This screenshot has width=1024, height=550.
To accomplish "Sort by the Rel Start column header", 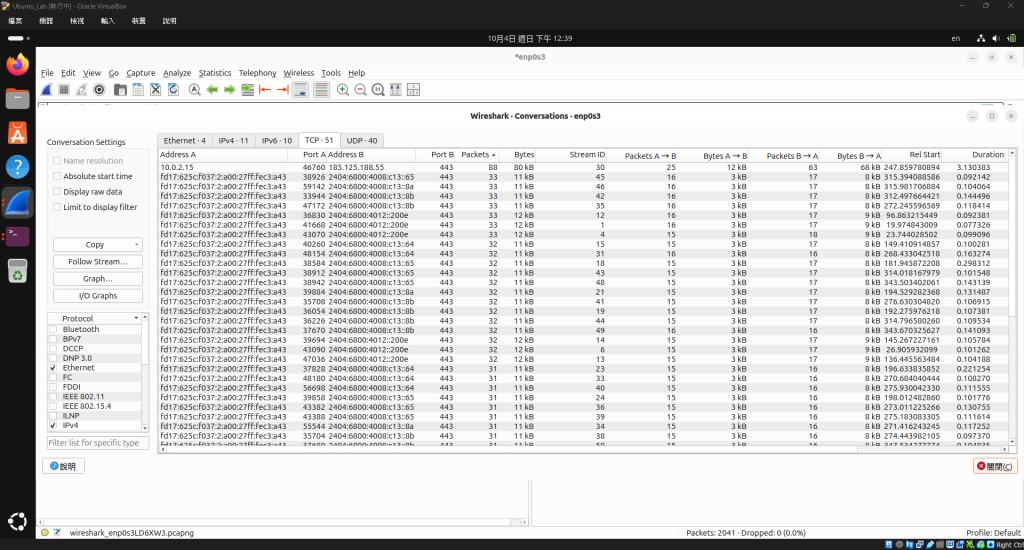I will click(x=913, y=155).
